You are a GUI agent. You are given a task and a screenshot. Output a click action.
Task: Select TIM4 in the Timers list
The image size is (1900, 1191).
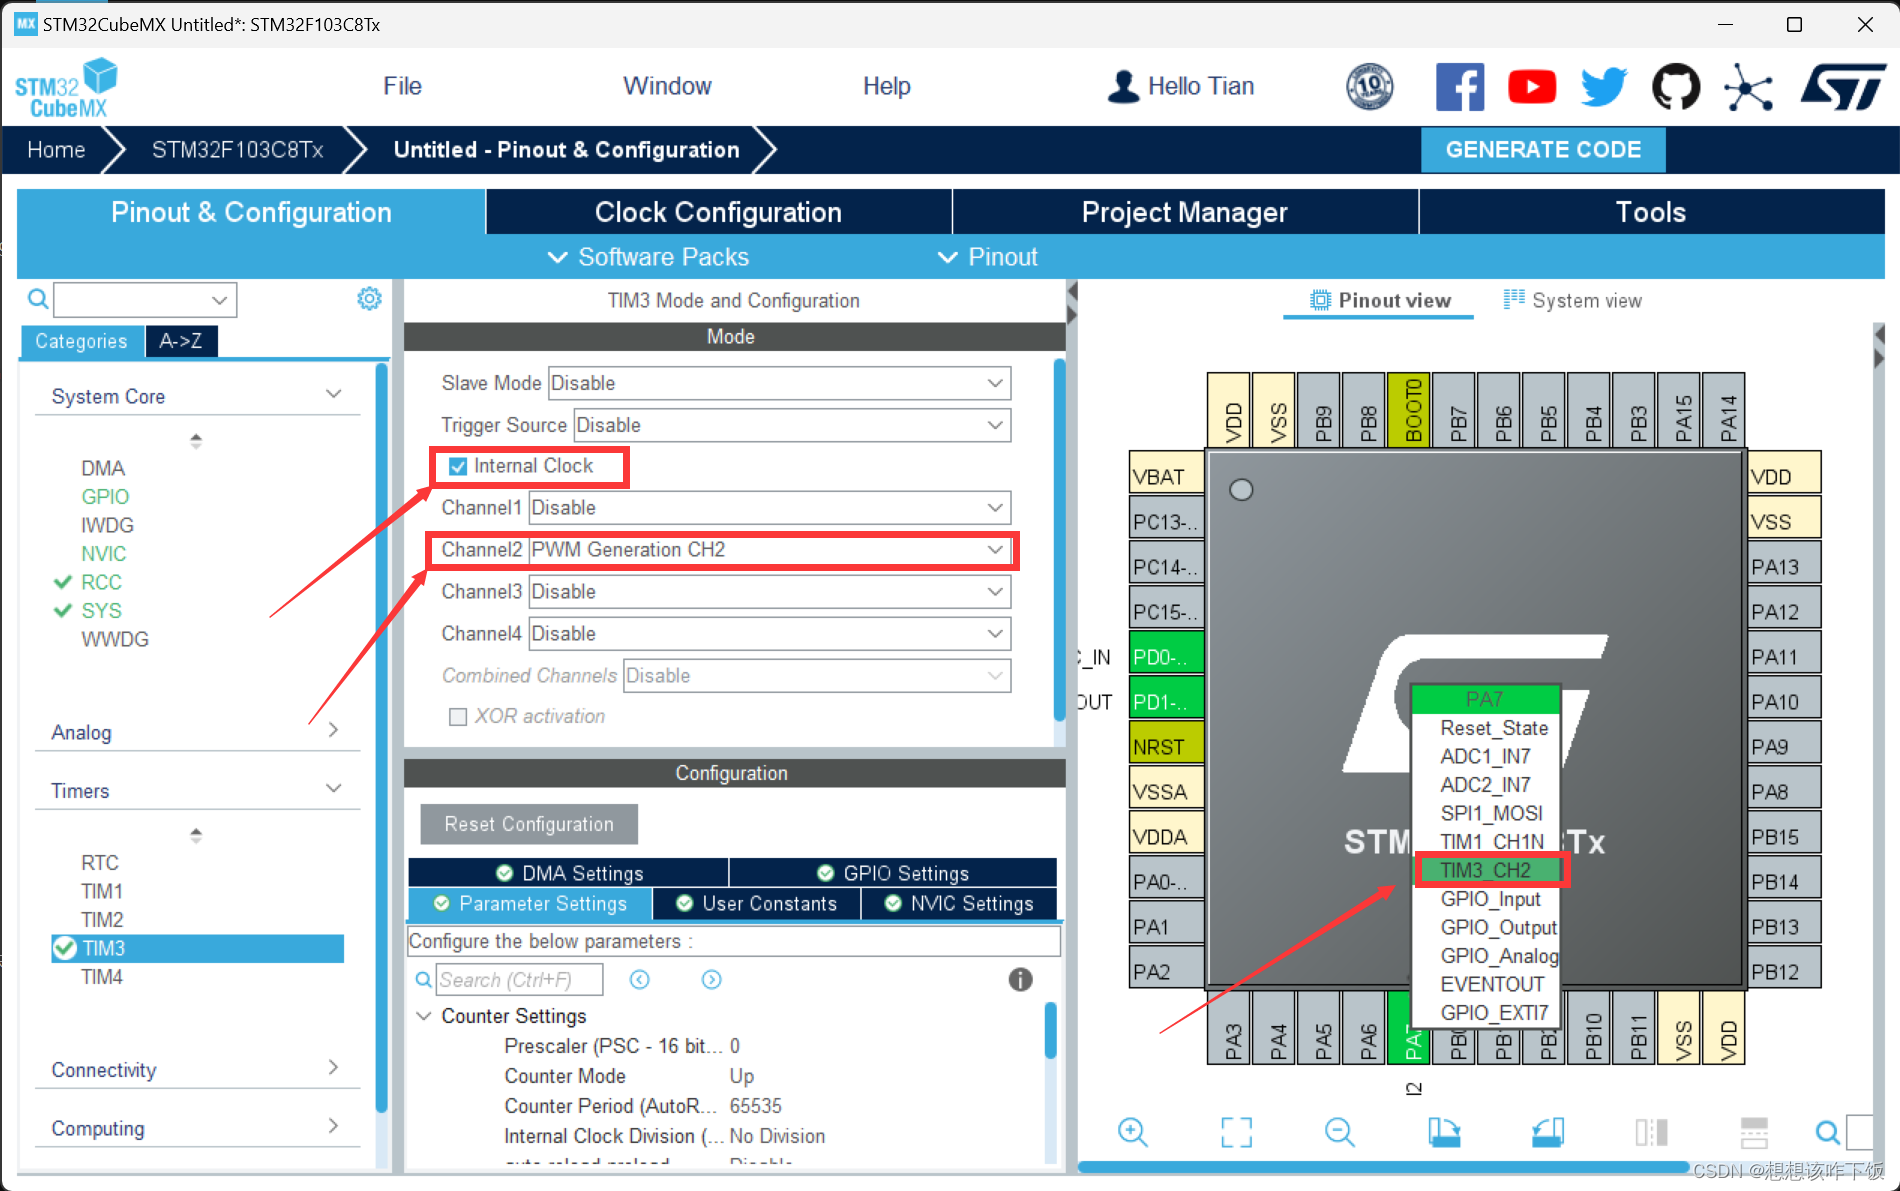[x=102, y=977]
